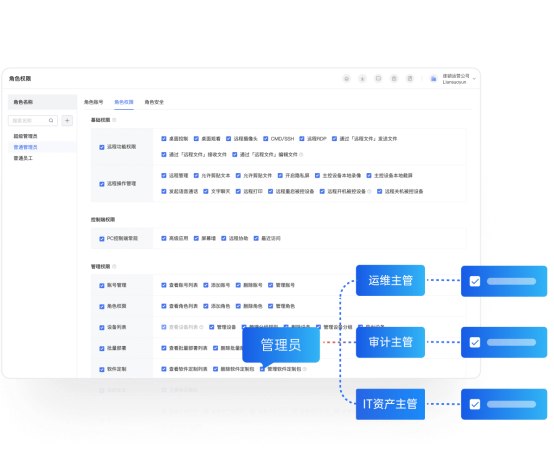Viewport: 554px width, 462px height.
Task: Click the info icon next to 基础权限
Action: coord(114,120)
